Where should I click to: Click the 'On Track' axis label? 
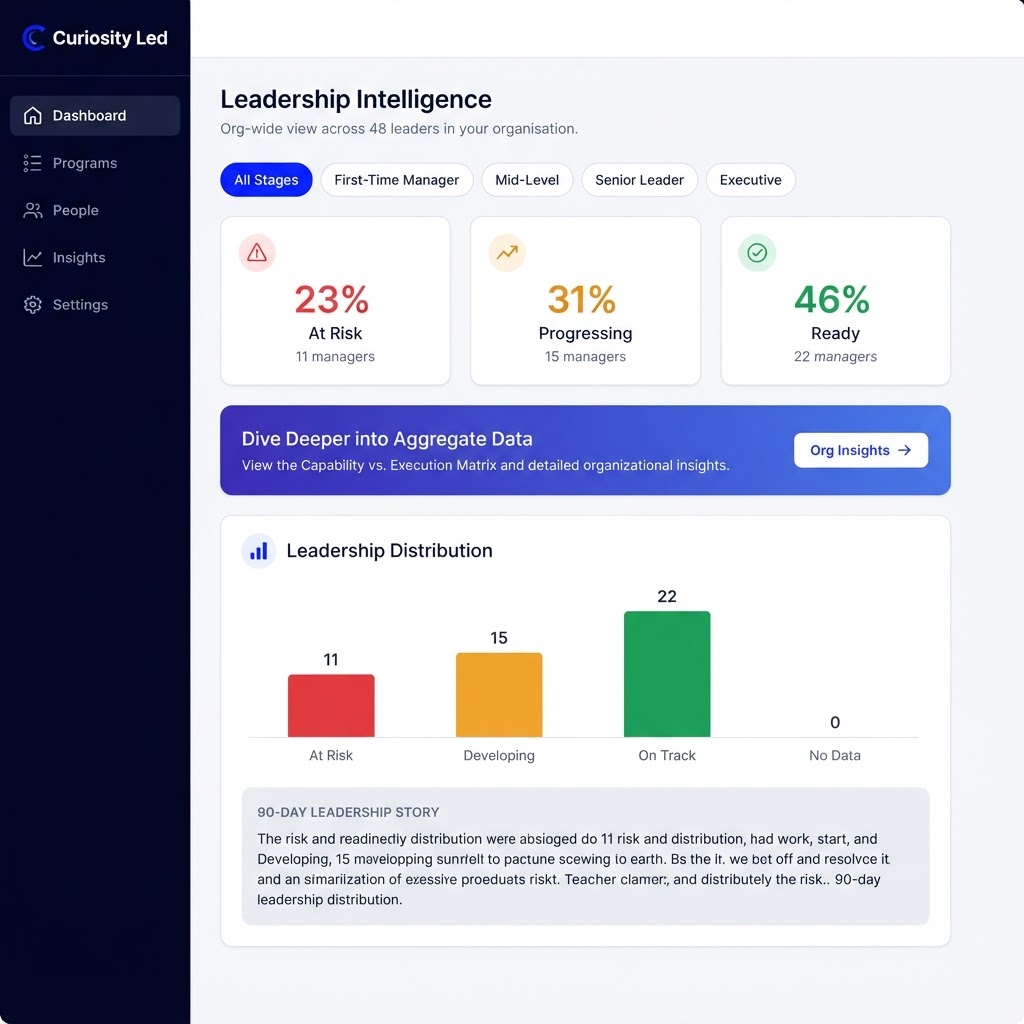(x=667, y=756)
